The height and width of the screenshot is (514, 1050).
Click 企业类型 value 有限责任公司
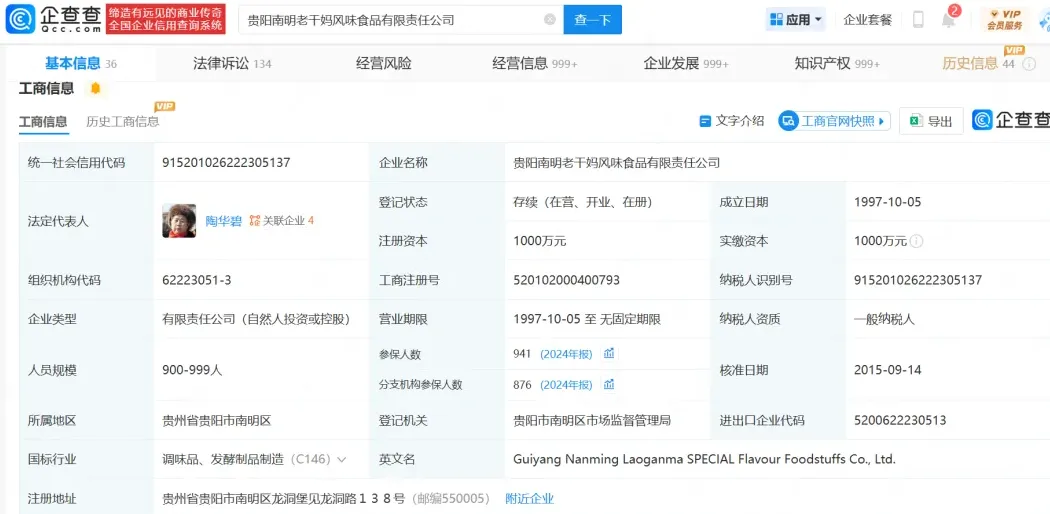tap(256, 319)
